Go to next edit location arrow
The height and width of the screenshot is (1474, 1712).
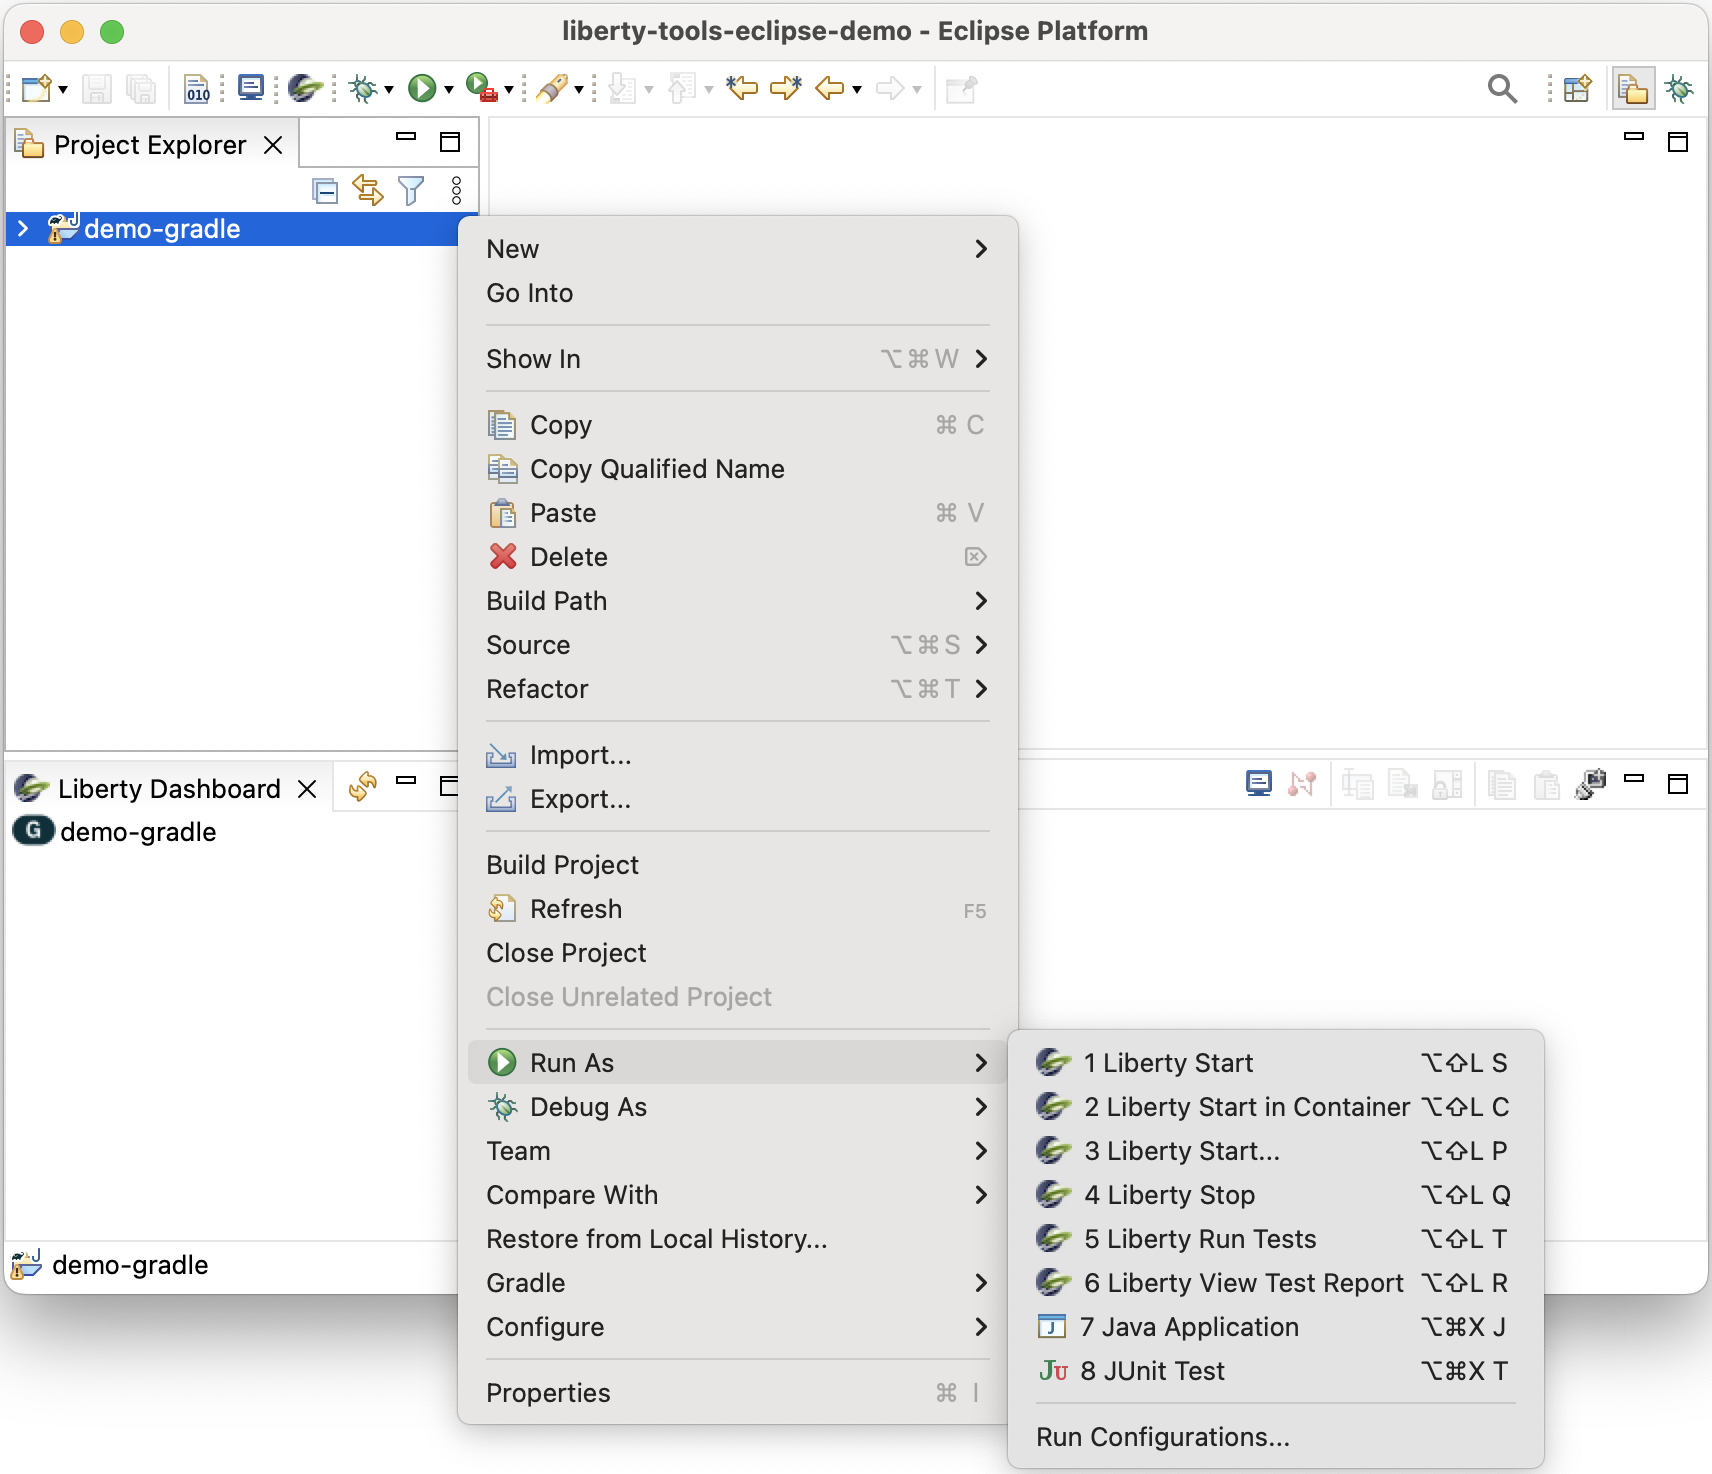pyautogui.click(x=786, y=88)
